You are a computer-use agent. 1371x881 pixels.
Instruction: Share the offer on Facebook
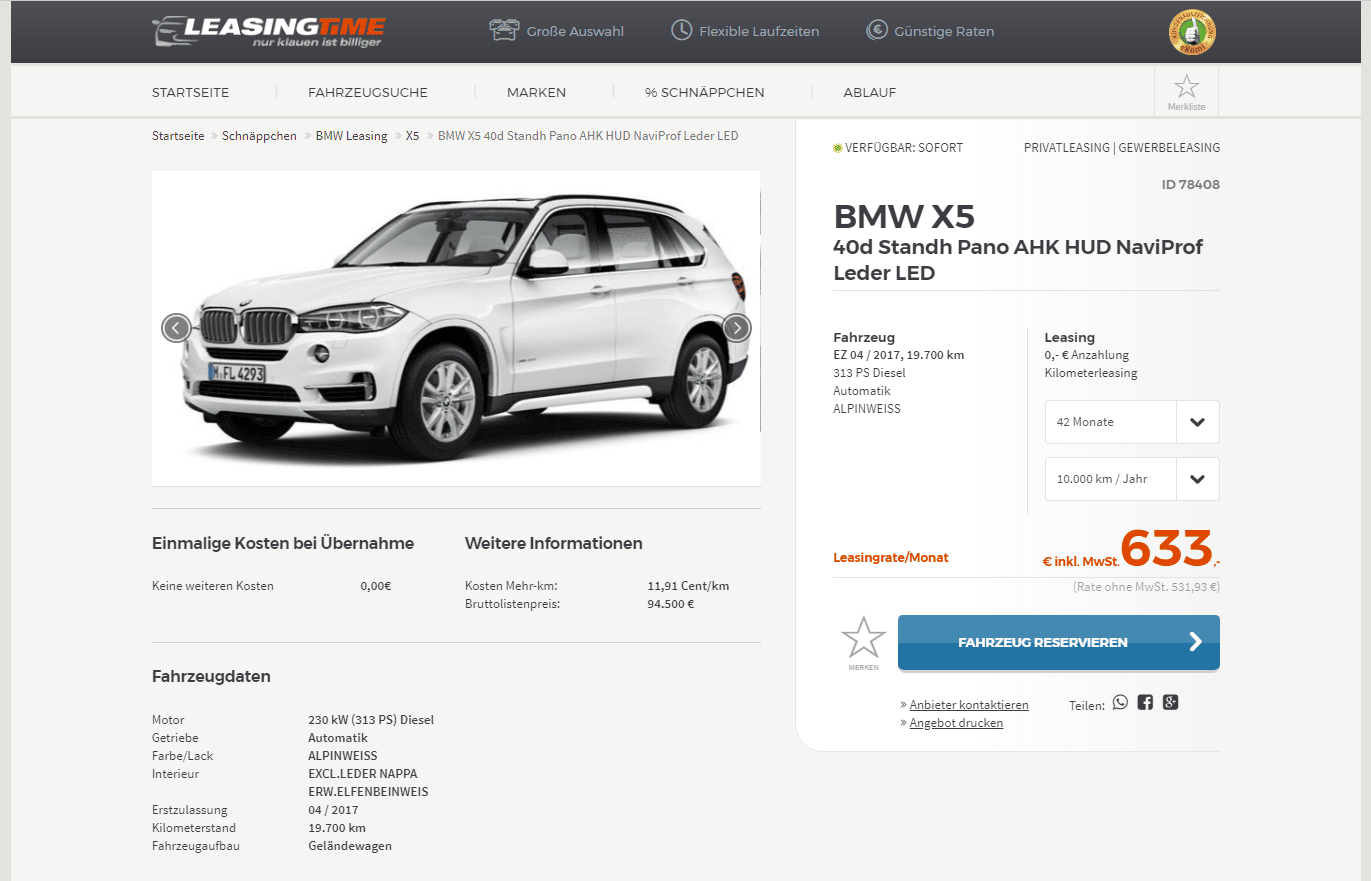(x=1145, y=702)
